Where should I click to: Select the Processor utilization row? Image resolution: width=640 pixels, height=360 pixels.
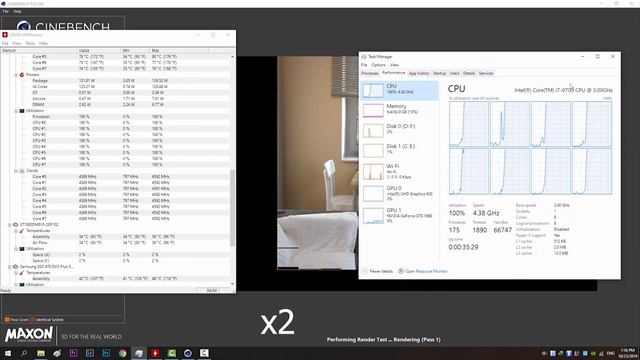point(116,117)
